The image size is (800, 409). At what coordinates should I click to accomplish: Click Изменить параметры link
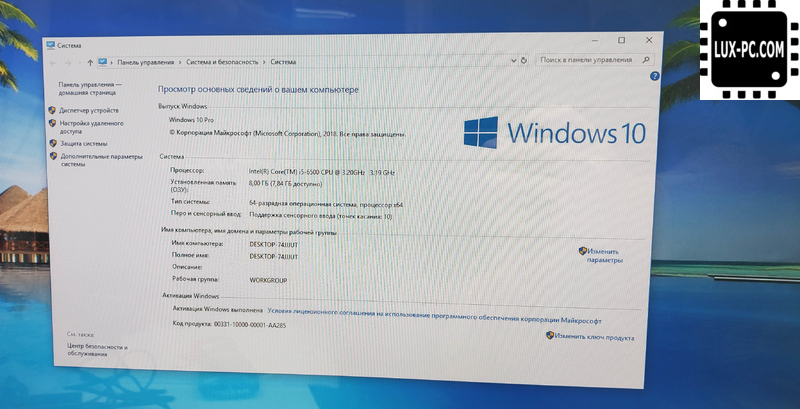click(x=604, y=255)
